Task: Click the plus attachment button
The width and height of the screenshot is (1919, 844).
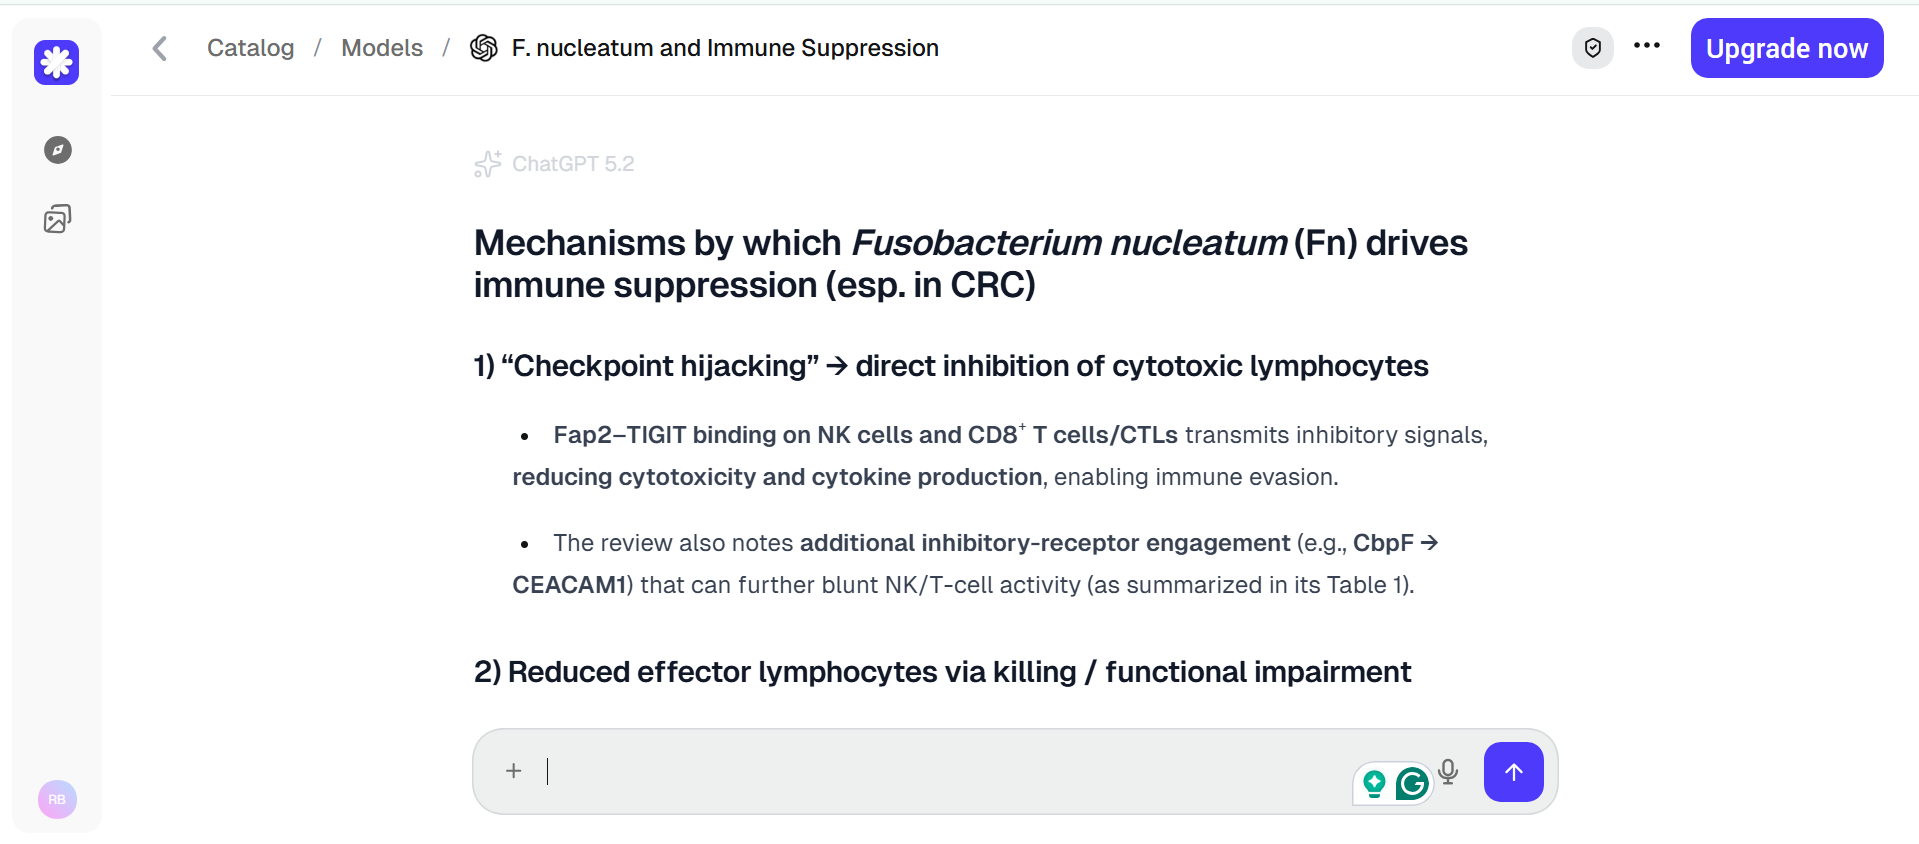Action: pyautogui.click(x=514, y=771)
